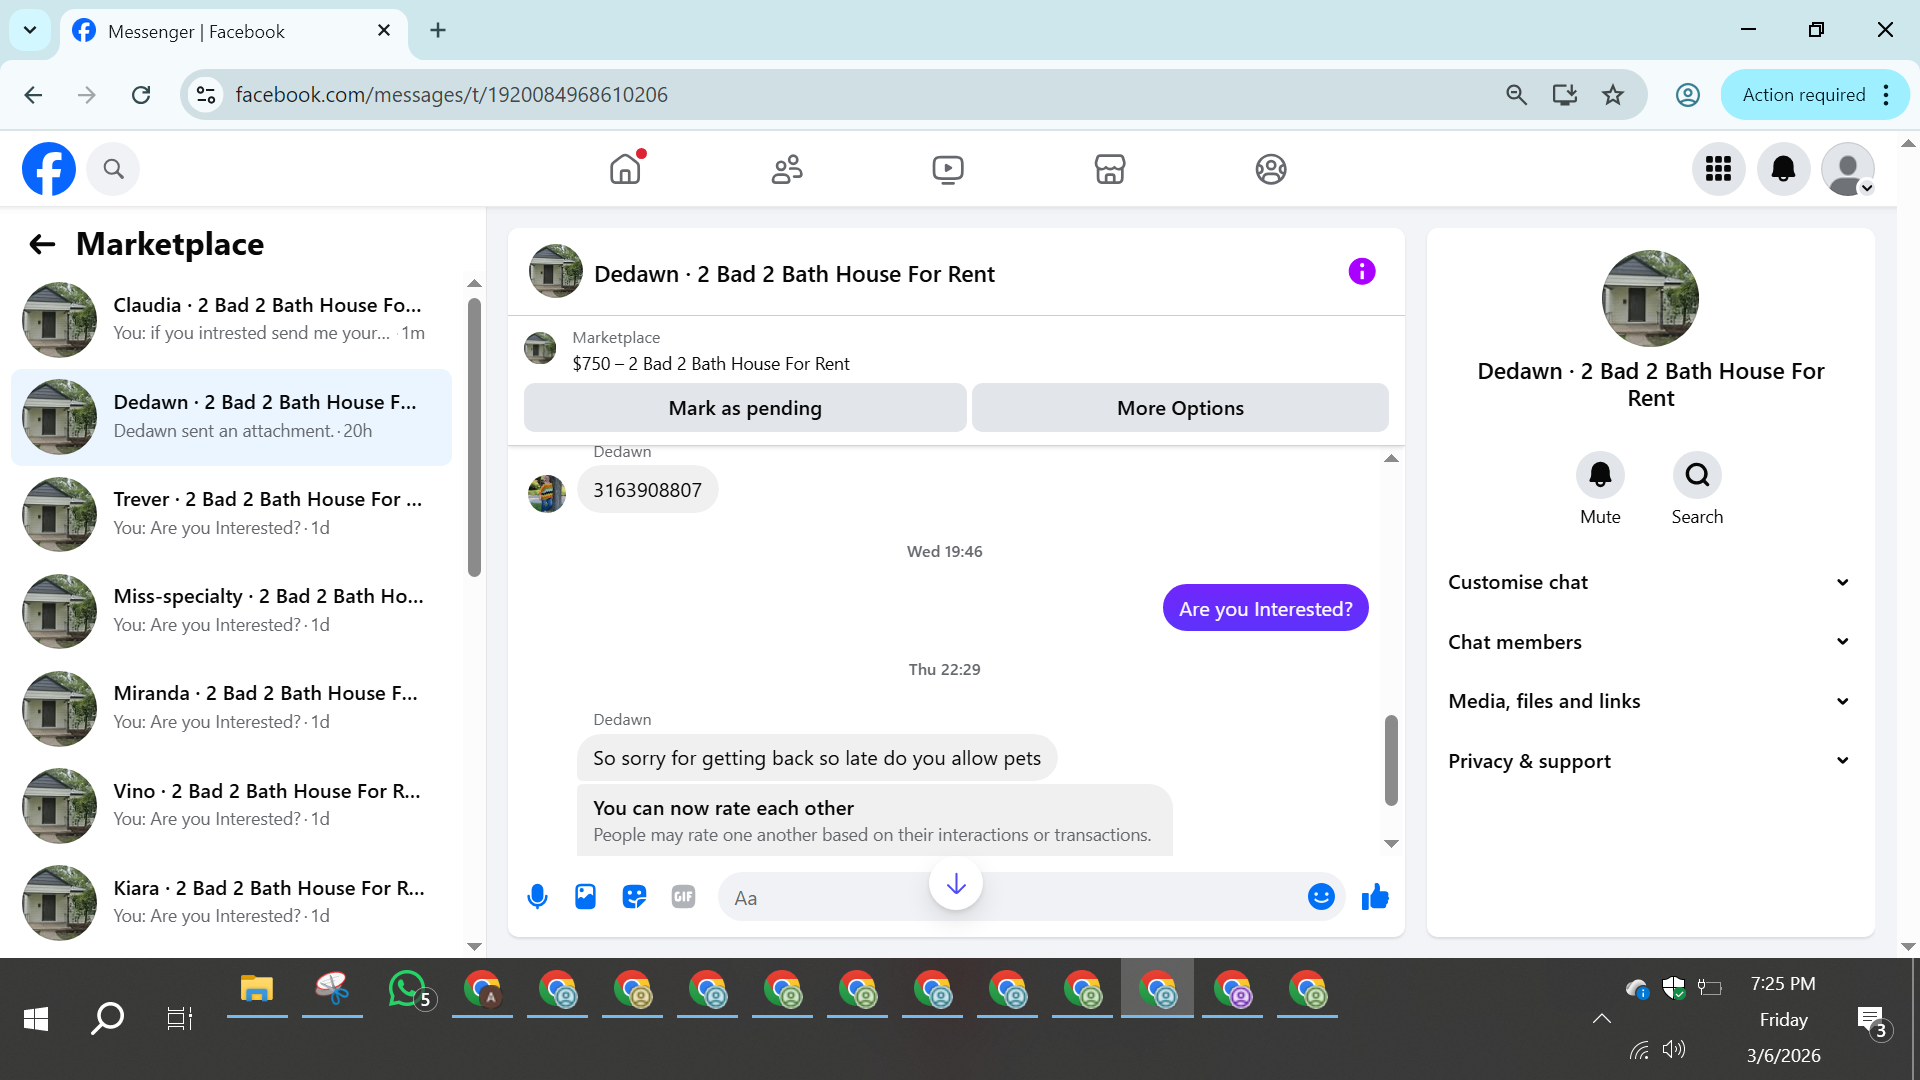Screen dimensions: 1920x1080
Task: Send a thumbs-up like
Action: coord(1375,897)
